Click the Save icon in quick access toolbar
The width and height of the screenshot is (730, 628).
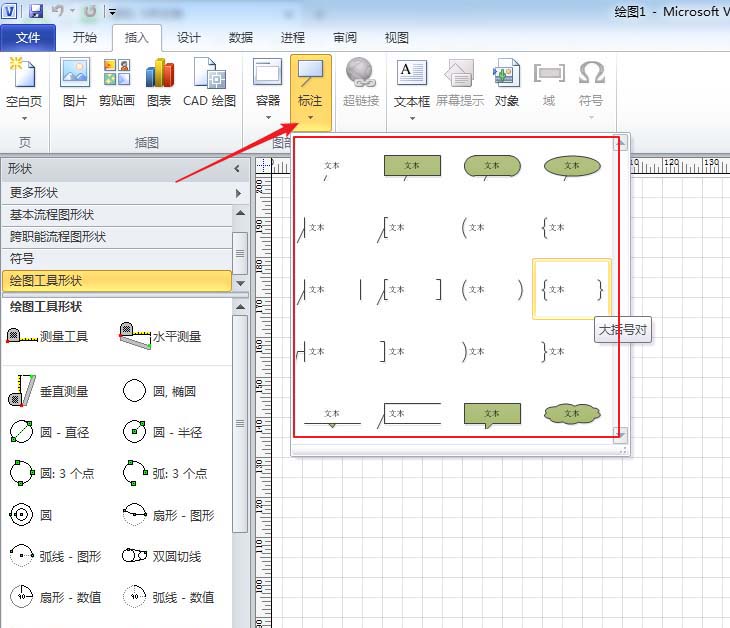point(36,11)
